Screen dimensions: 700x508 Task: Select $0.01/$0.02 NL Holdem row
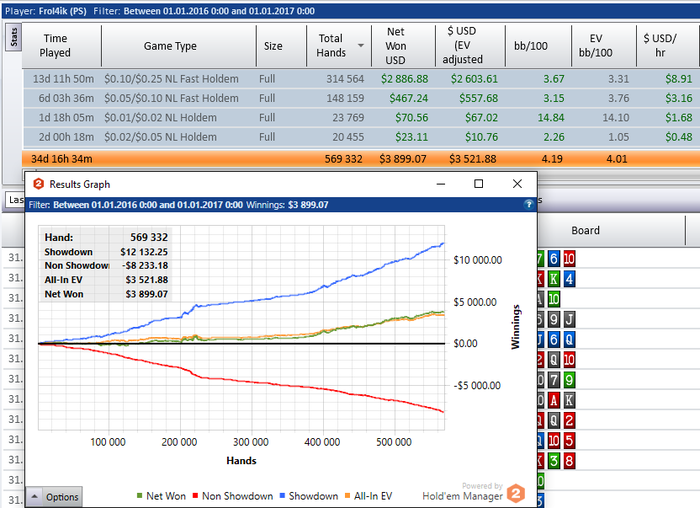(x=361, y=117)
